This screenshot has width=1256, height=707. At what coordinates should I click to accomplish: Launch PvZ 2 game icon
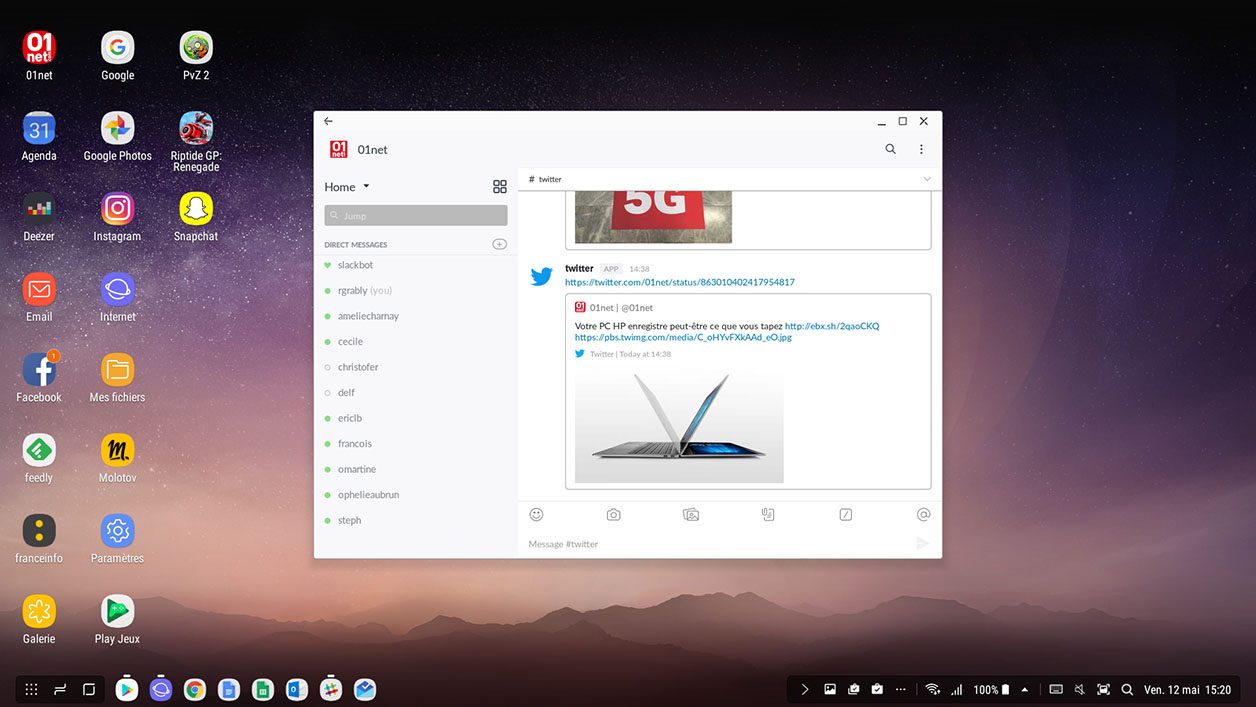pos(196,47)
